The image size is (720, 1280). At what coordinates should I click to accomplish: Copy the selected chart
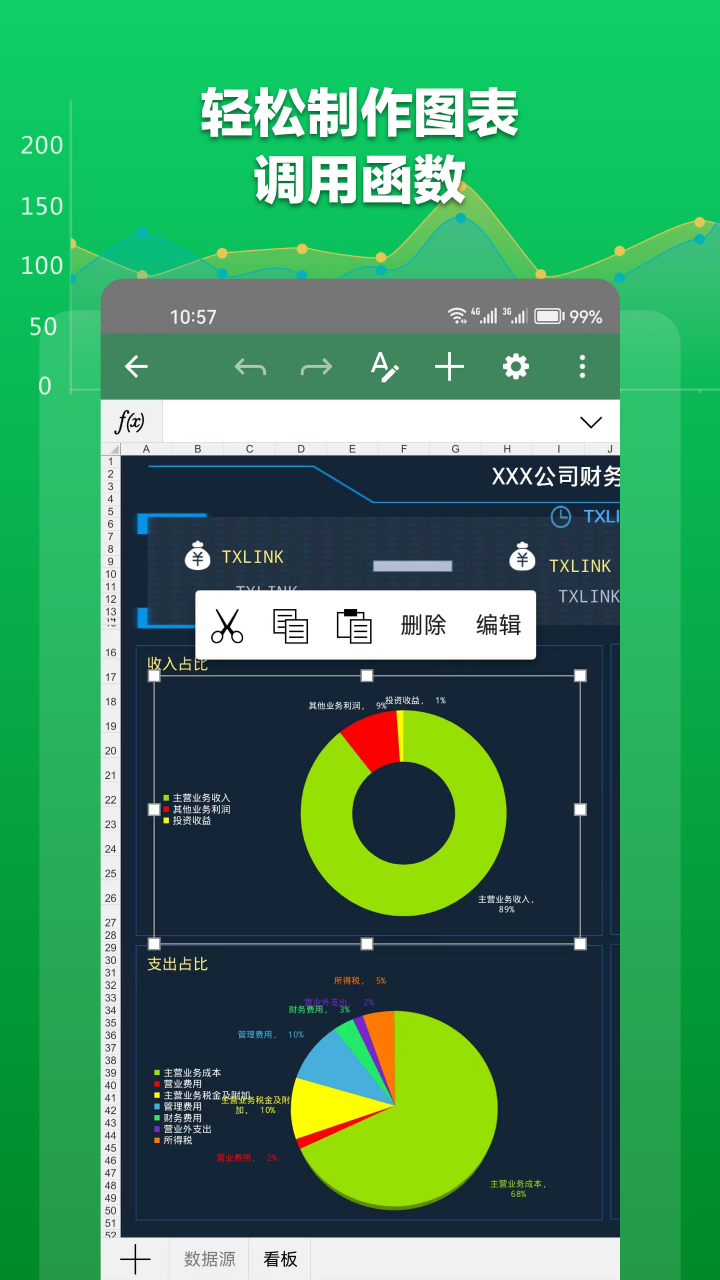pos(290,625)
